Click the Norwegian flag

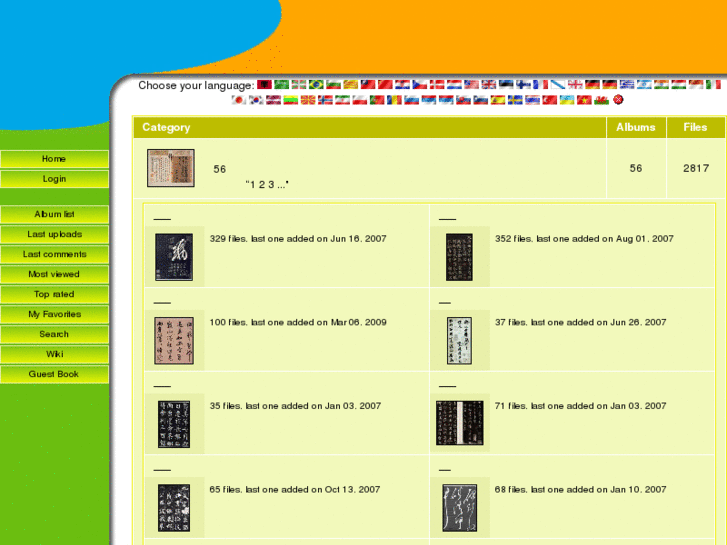tap(325, 100)
